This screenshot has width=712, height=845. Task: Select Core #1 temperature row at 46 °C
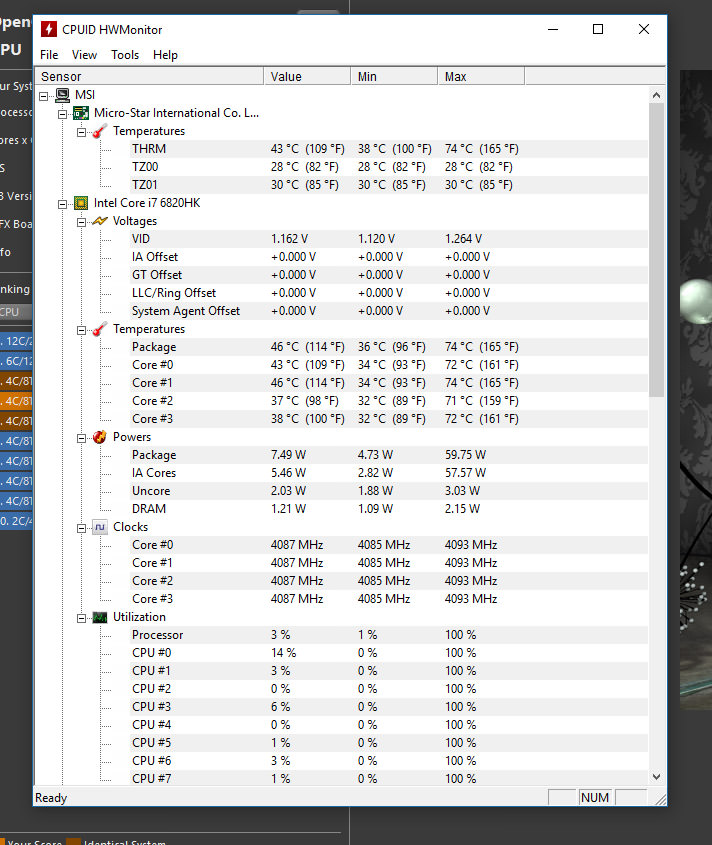coord(388,383)
